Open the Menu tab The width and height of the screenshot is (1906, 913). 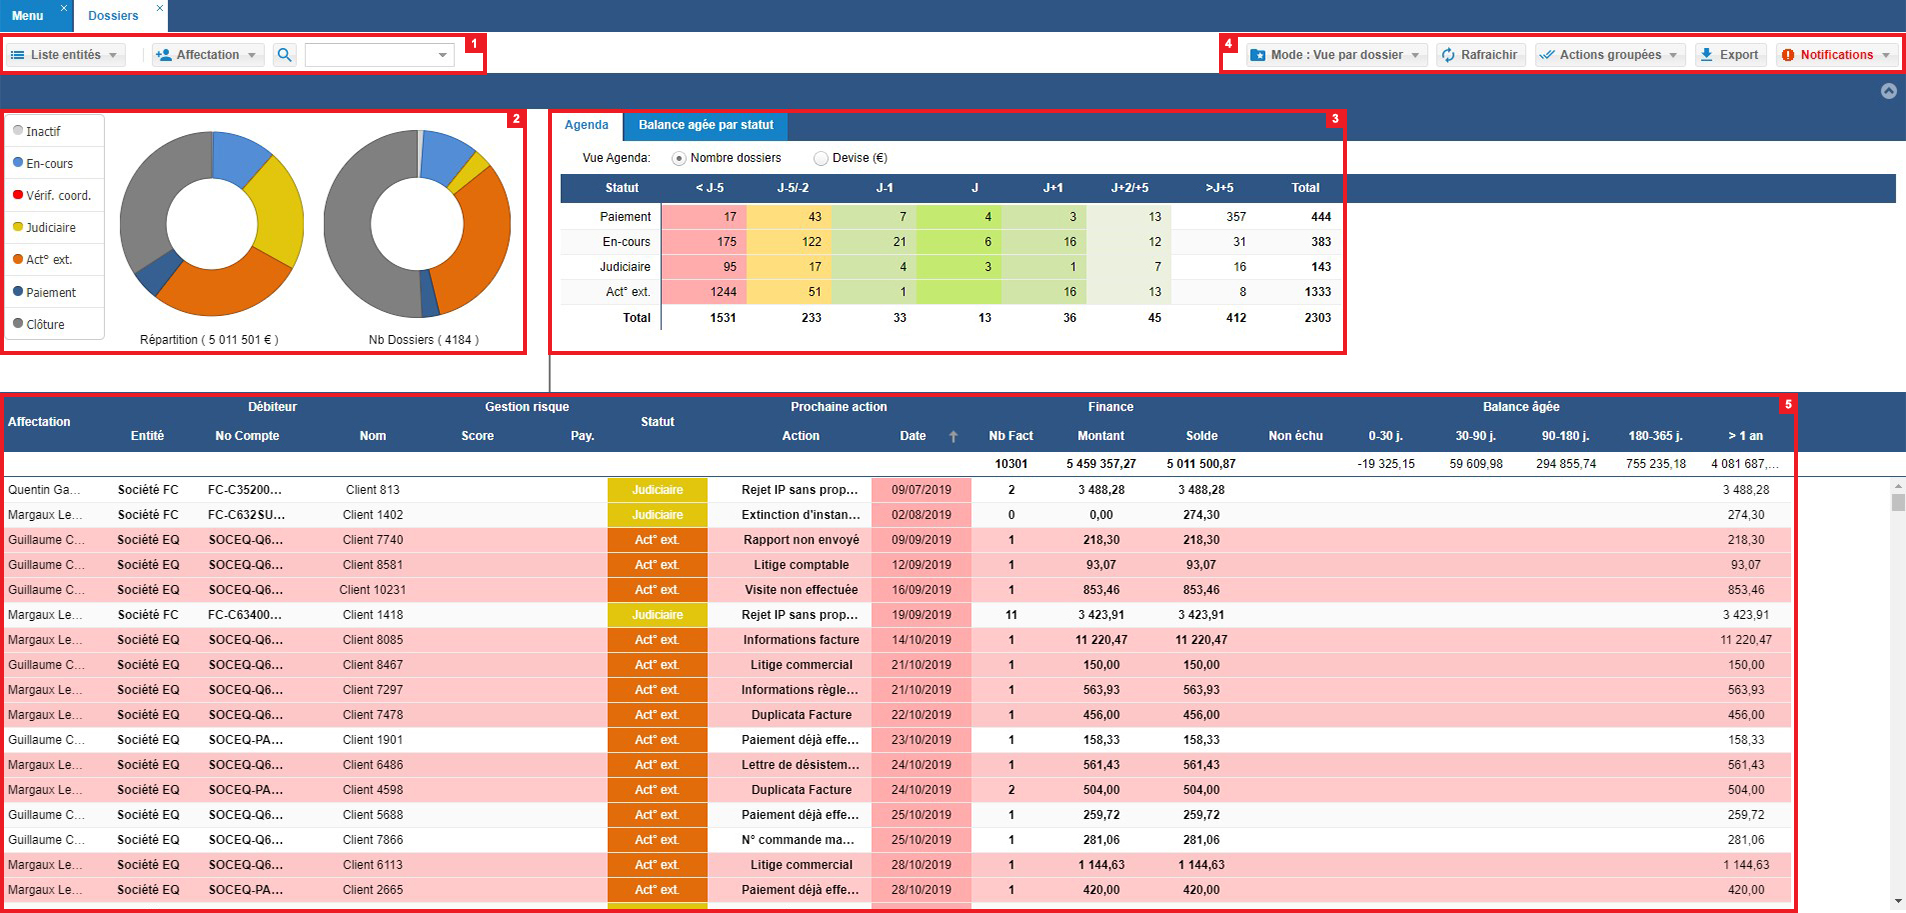coord(28,16)
